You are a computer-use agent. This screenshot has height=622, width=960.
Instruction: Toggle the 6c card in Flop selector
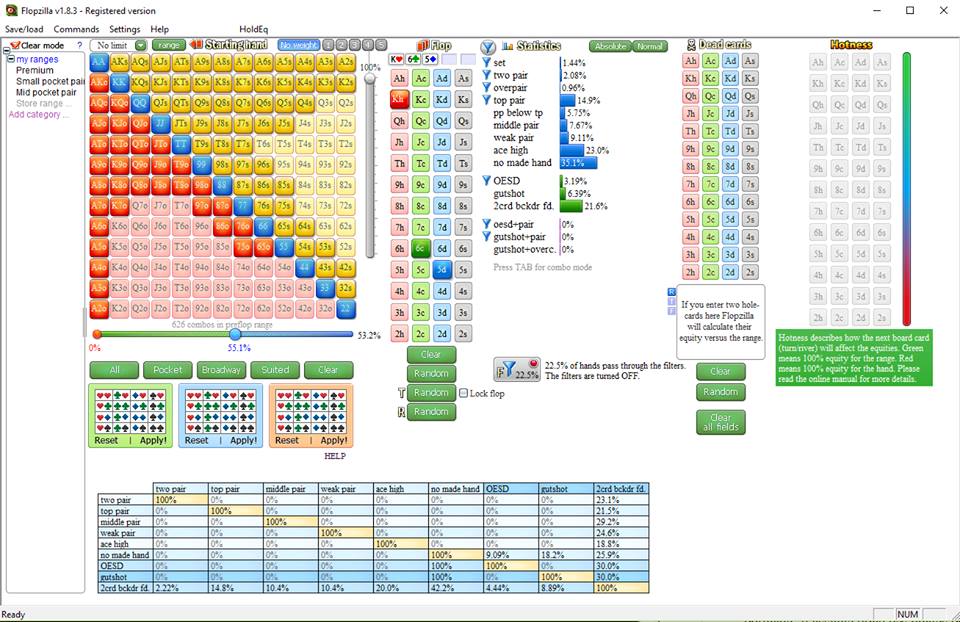click(421, 249)
